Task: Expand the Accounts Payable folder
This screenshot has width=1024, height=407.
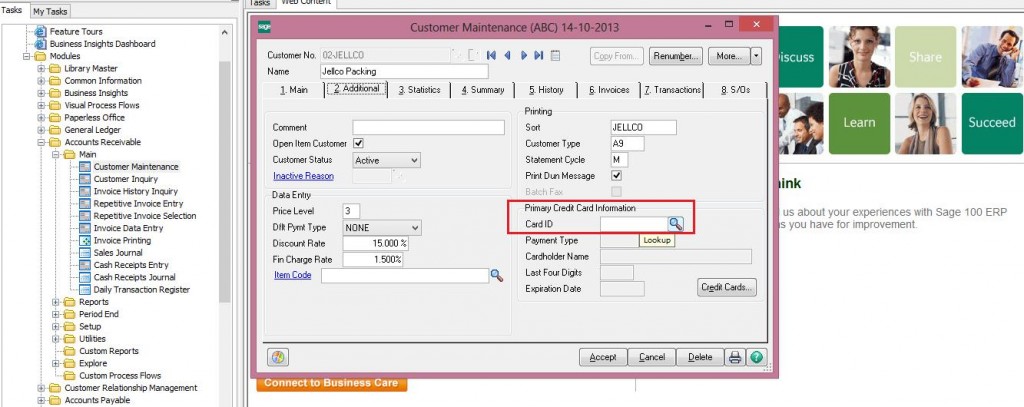Action: [41, 400]
